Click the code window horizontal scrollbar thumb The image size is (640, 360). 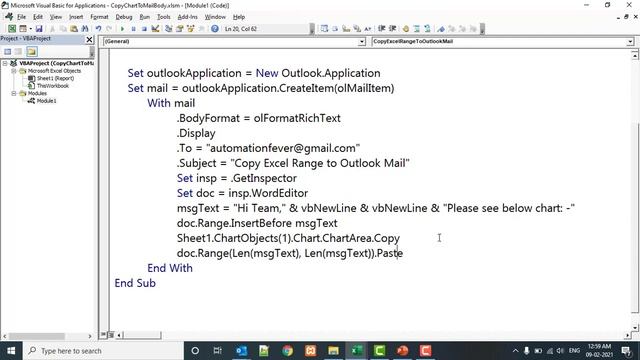[x=142, y=335]
